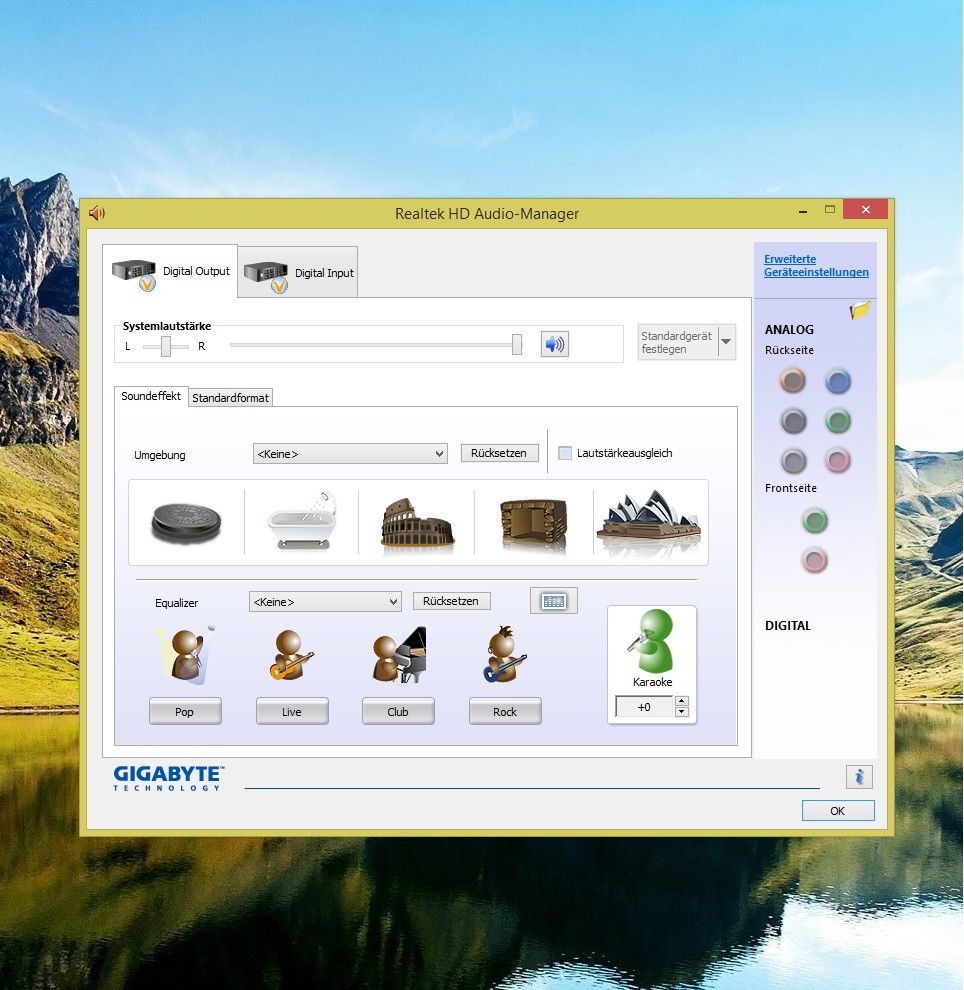Open the Equalizer preset dropdown
Screen dimensions: 964x990
[x=324, y=602]
